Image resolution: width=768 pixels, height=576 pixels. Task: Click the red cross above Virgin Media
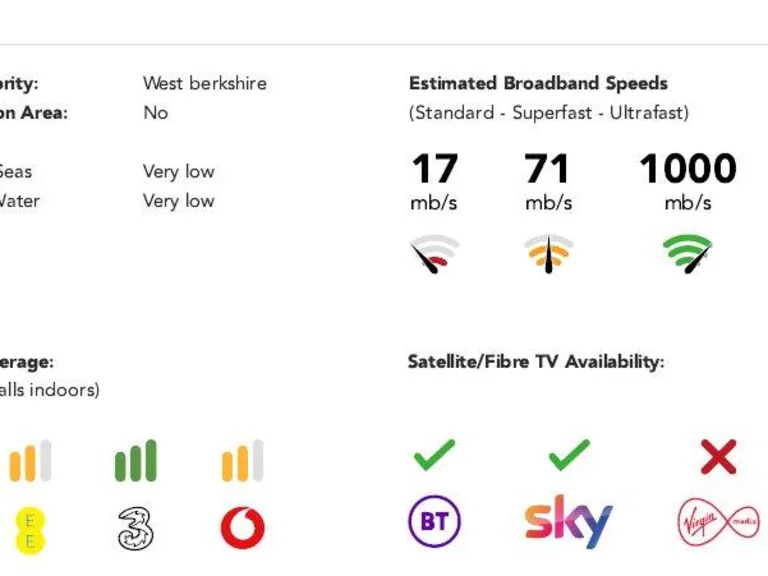[x=718, y=457]
